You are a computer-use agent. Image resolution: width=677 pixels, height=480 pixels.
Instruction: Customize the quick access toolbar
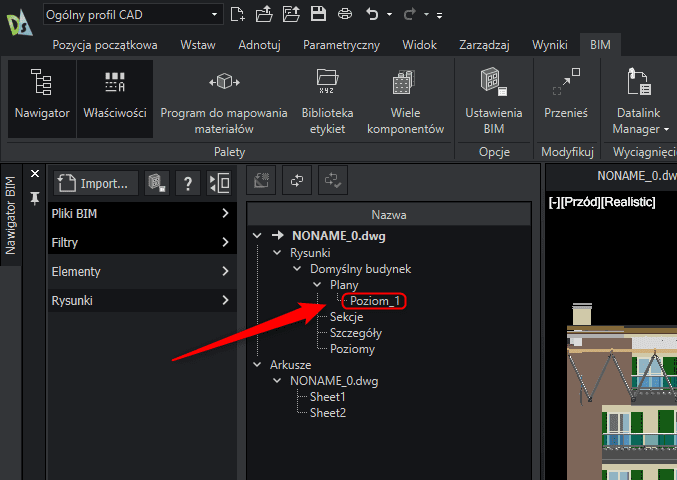pos(439,16)
